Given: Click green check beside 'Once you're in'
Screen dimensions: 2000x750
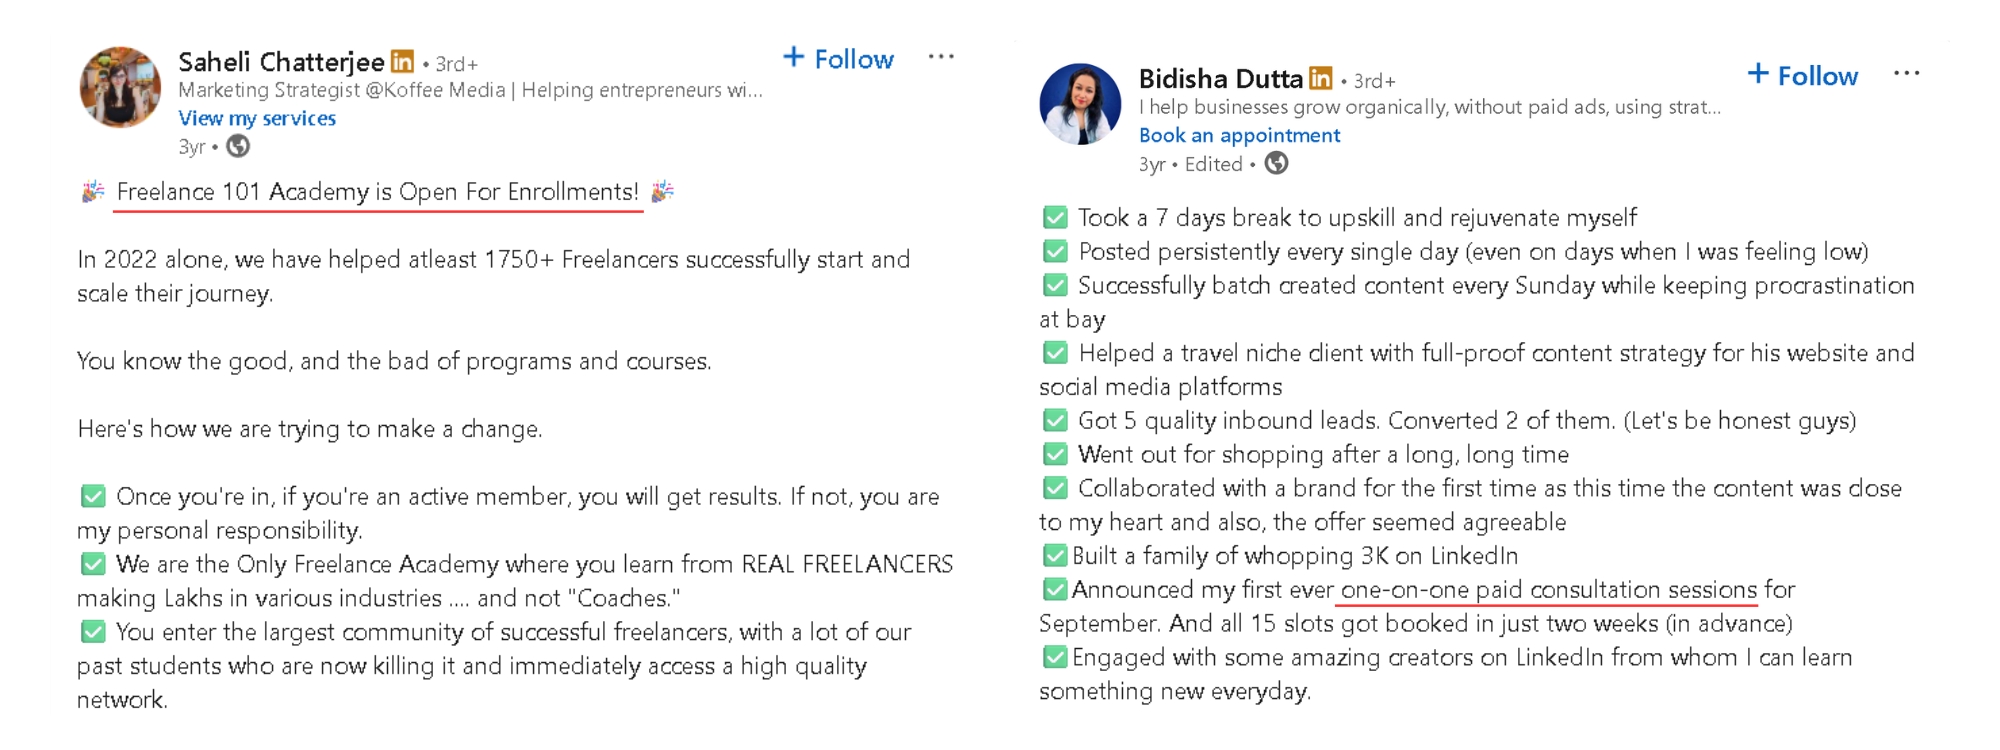Looking at the screenshot, I should [93, 496].
